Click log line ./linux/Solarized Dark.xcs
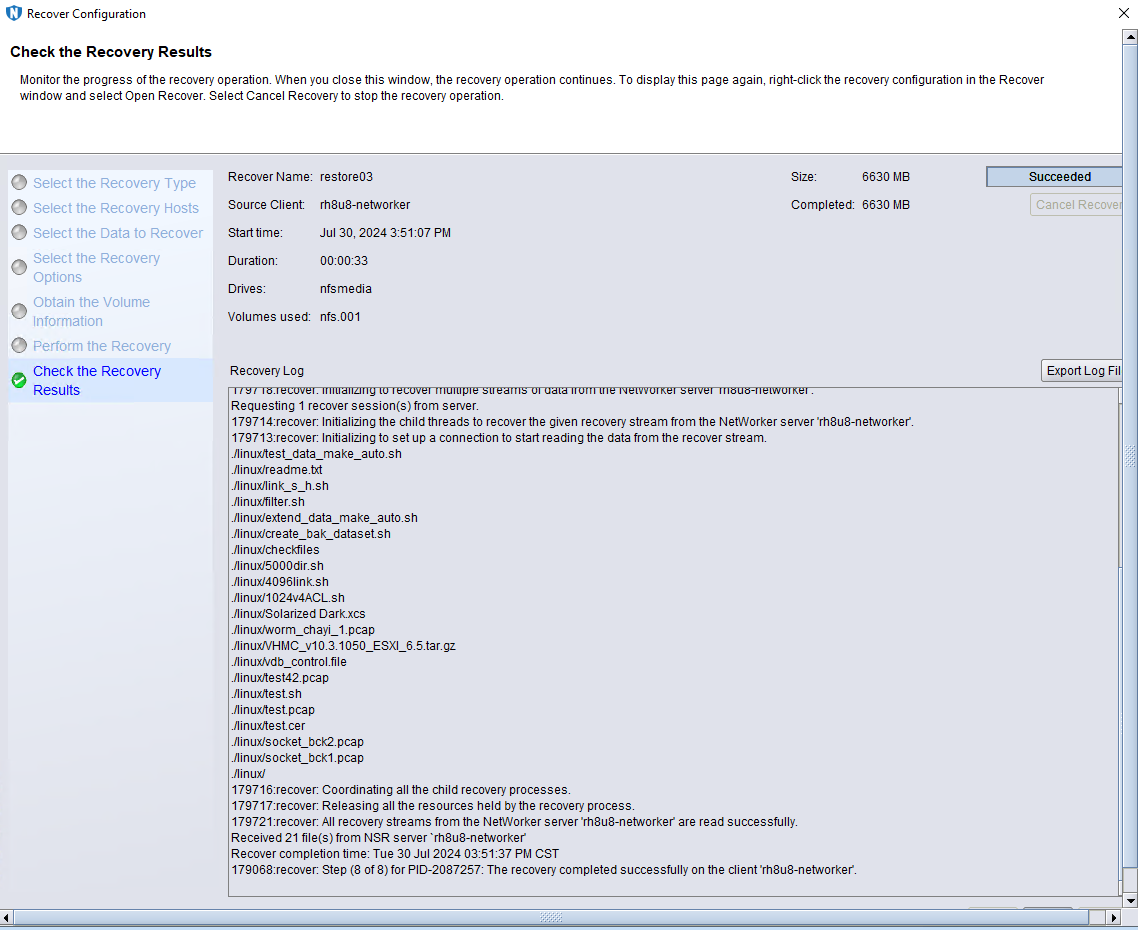The height and width of the screenshot is (930, 1138). [x=298, y=613]
